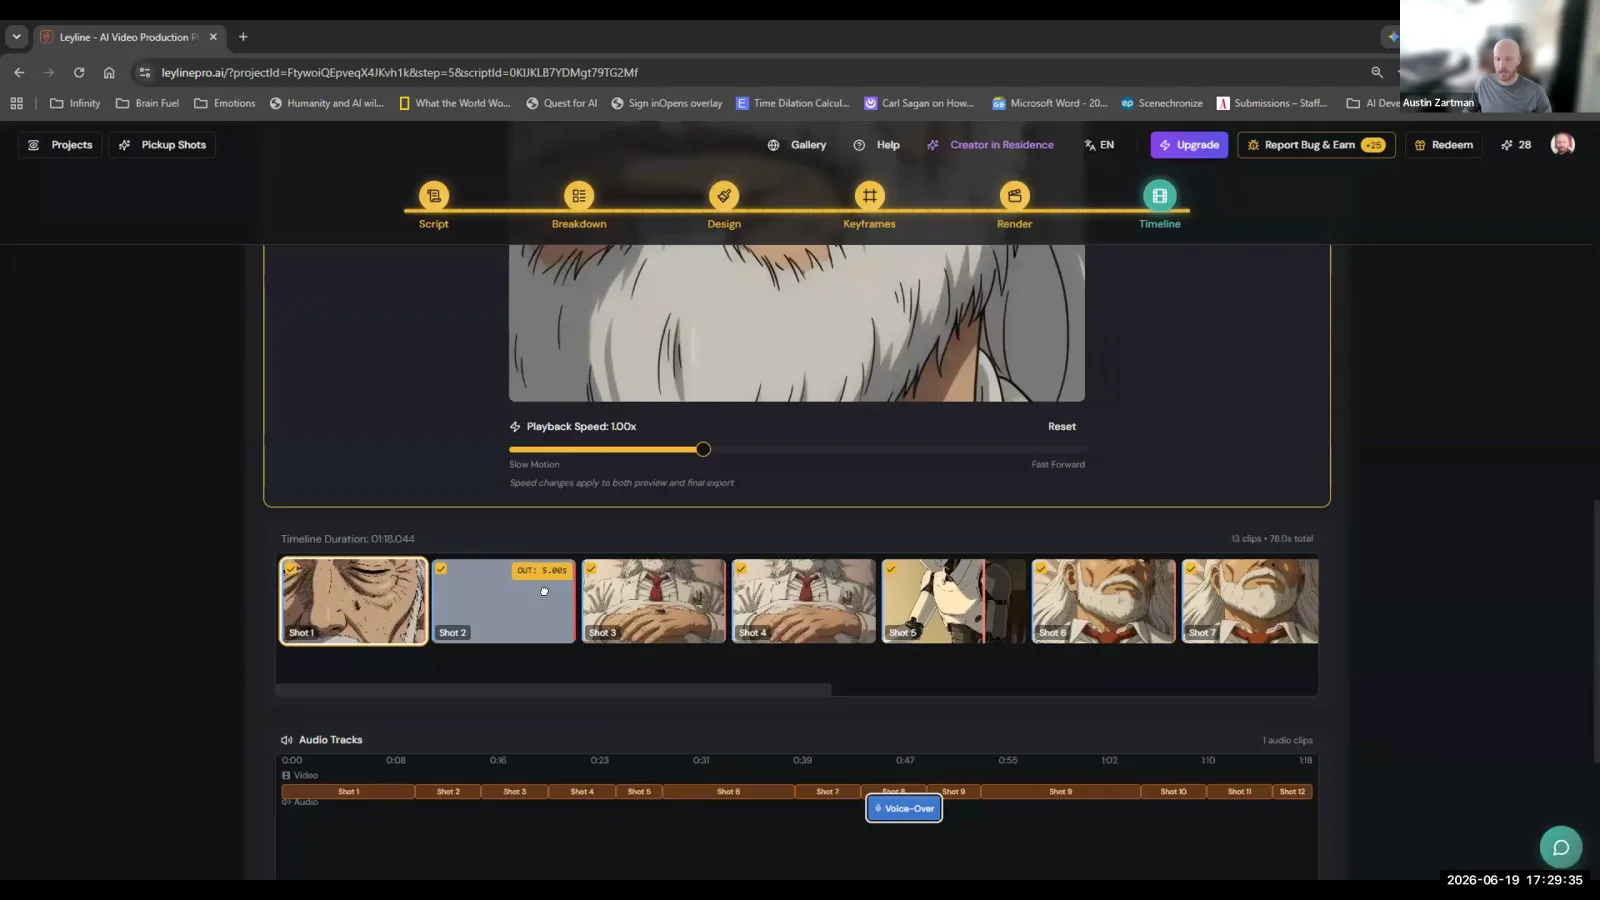
Task: Open Creator in Residence link
Action: pos(990,145)
